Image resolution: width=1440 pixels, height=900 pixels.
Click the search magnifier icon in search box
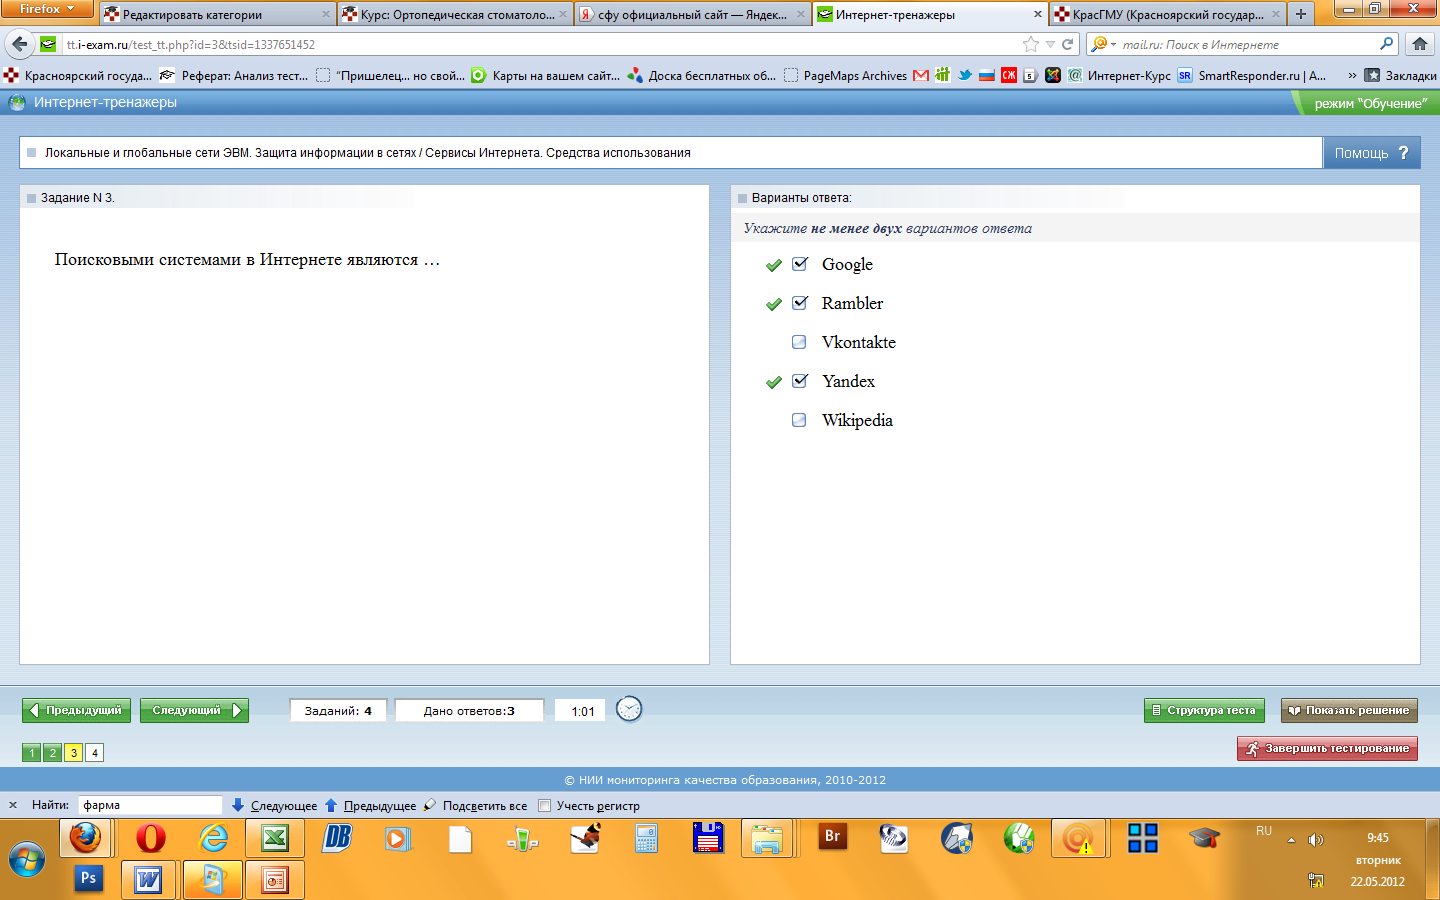tap(1386, 44)
